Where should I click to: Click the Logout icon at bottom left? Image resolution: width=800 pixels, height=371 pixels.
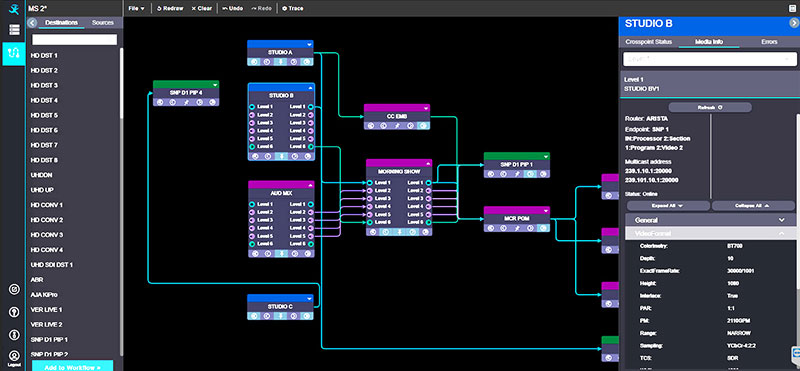(x=14, y=358)
